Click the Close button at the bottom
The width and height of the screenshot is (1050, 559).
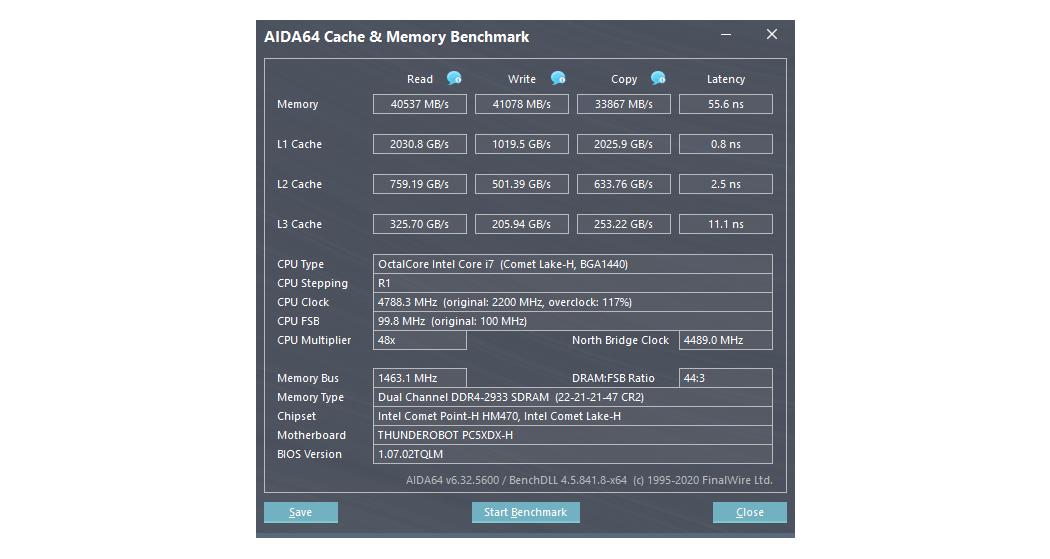[750, 512]
